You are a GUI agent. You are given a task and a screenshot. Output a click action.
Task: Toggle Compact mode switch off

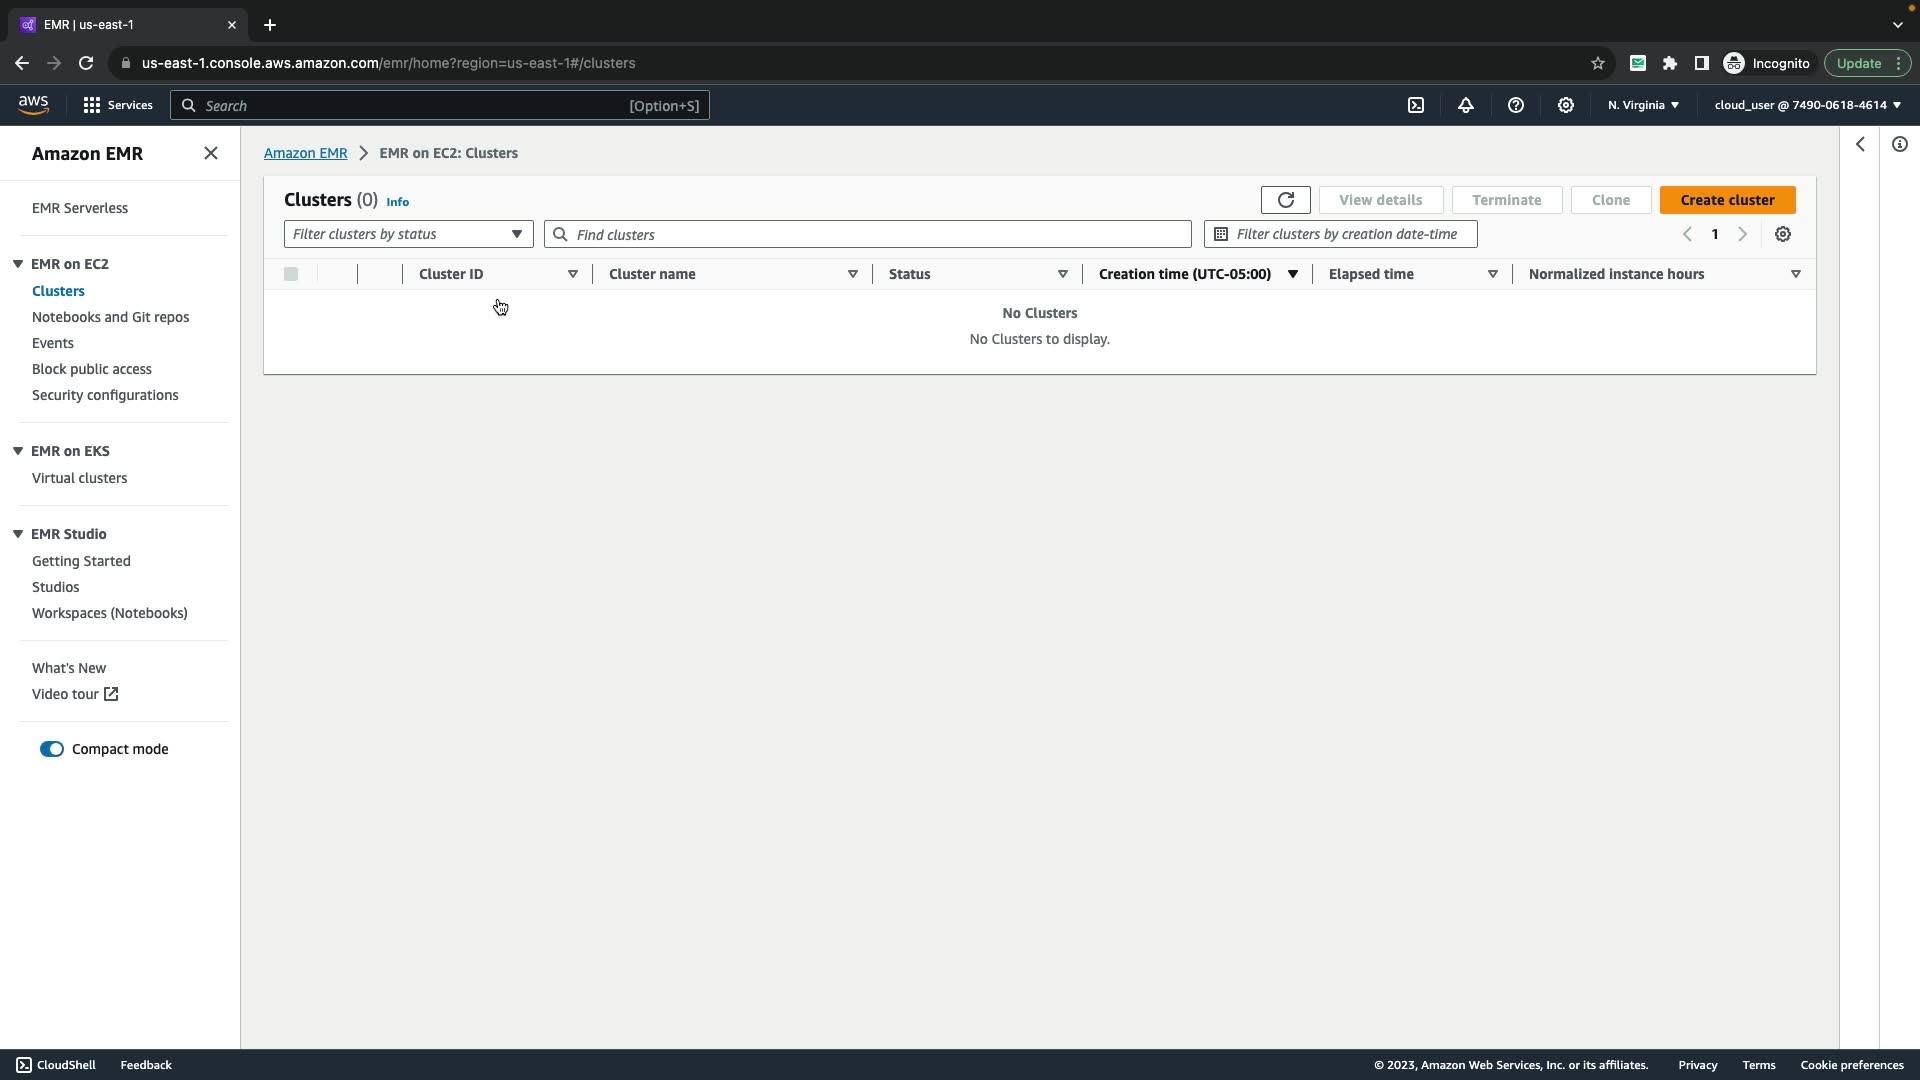52,749
